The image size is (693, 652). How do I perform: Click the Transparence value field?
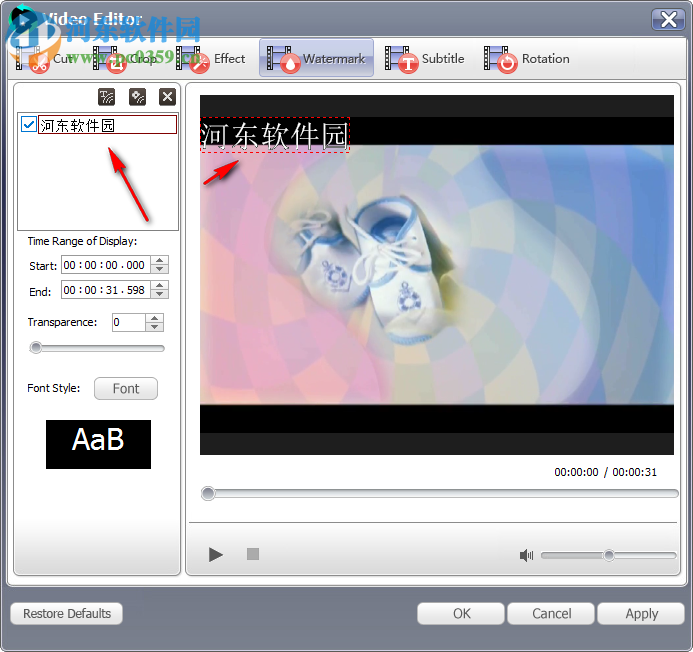pyautogui.click(x=129, y=322)
